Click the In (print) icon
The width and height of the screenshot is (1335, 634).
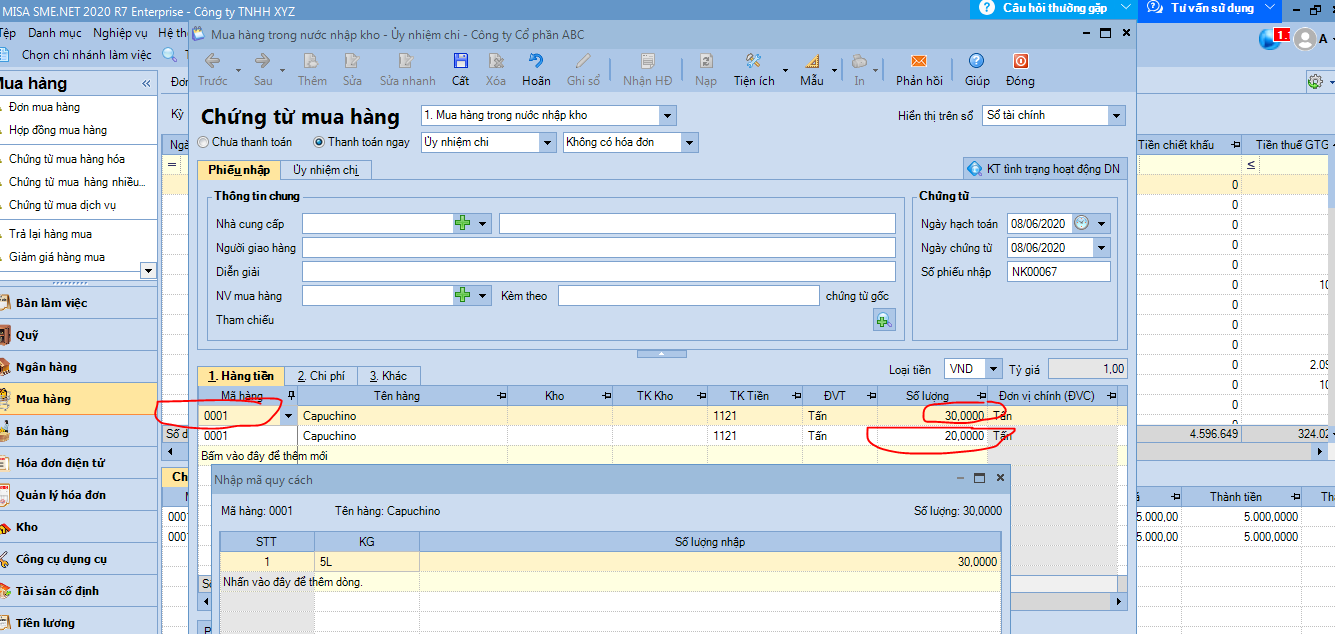[x=859, y=61]
